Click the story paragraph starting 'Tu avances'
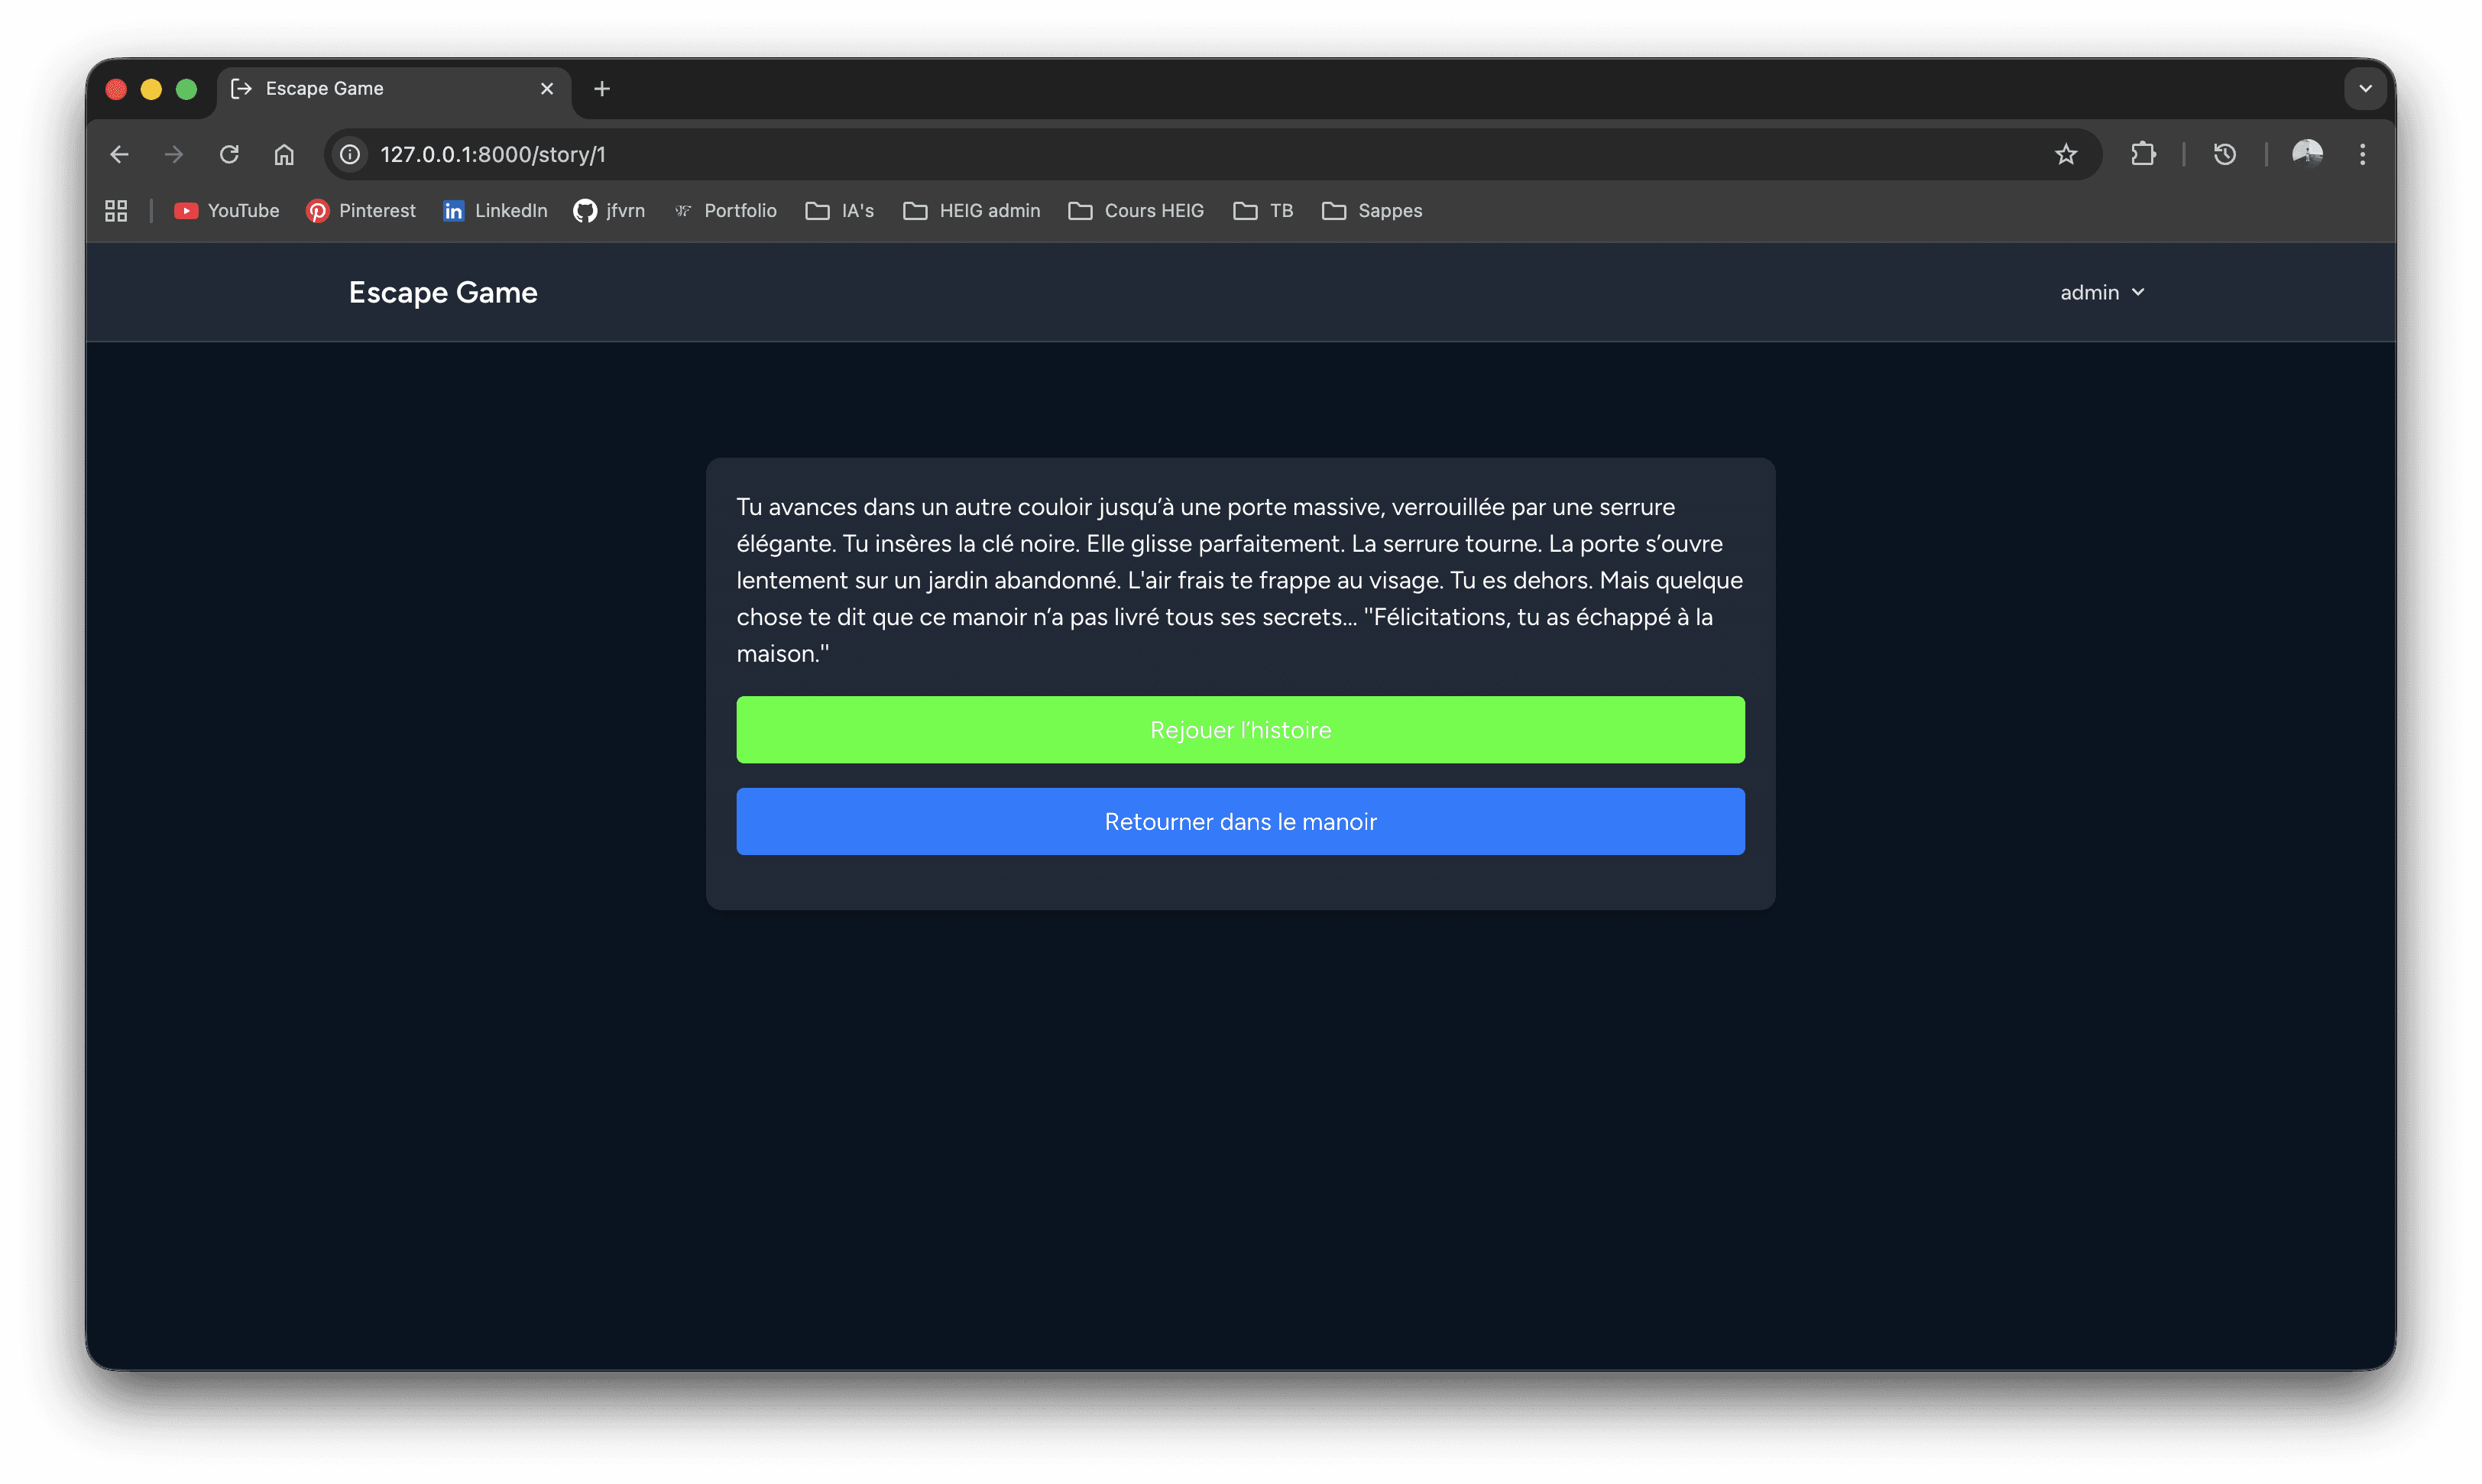 point(1240,580)
